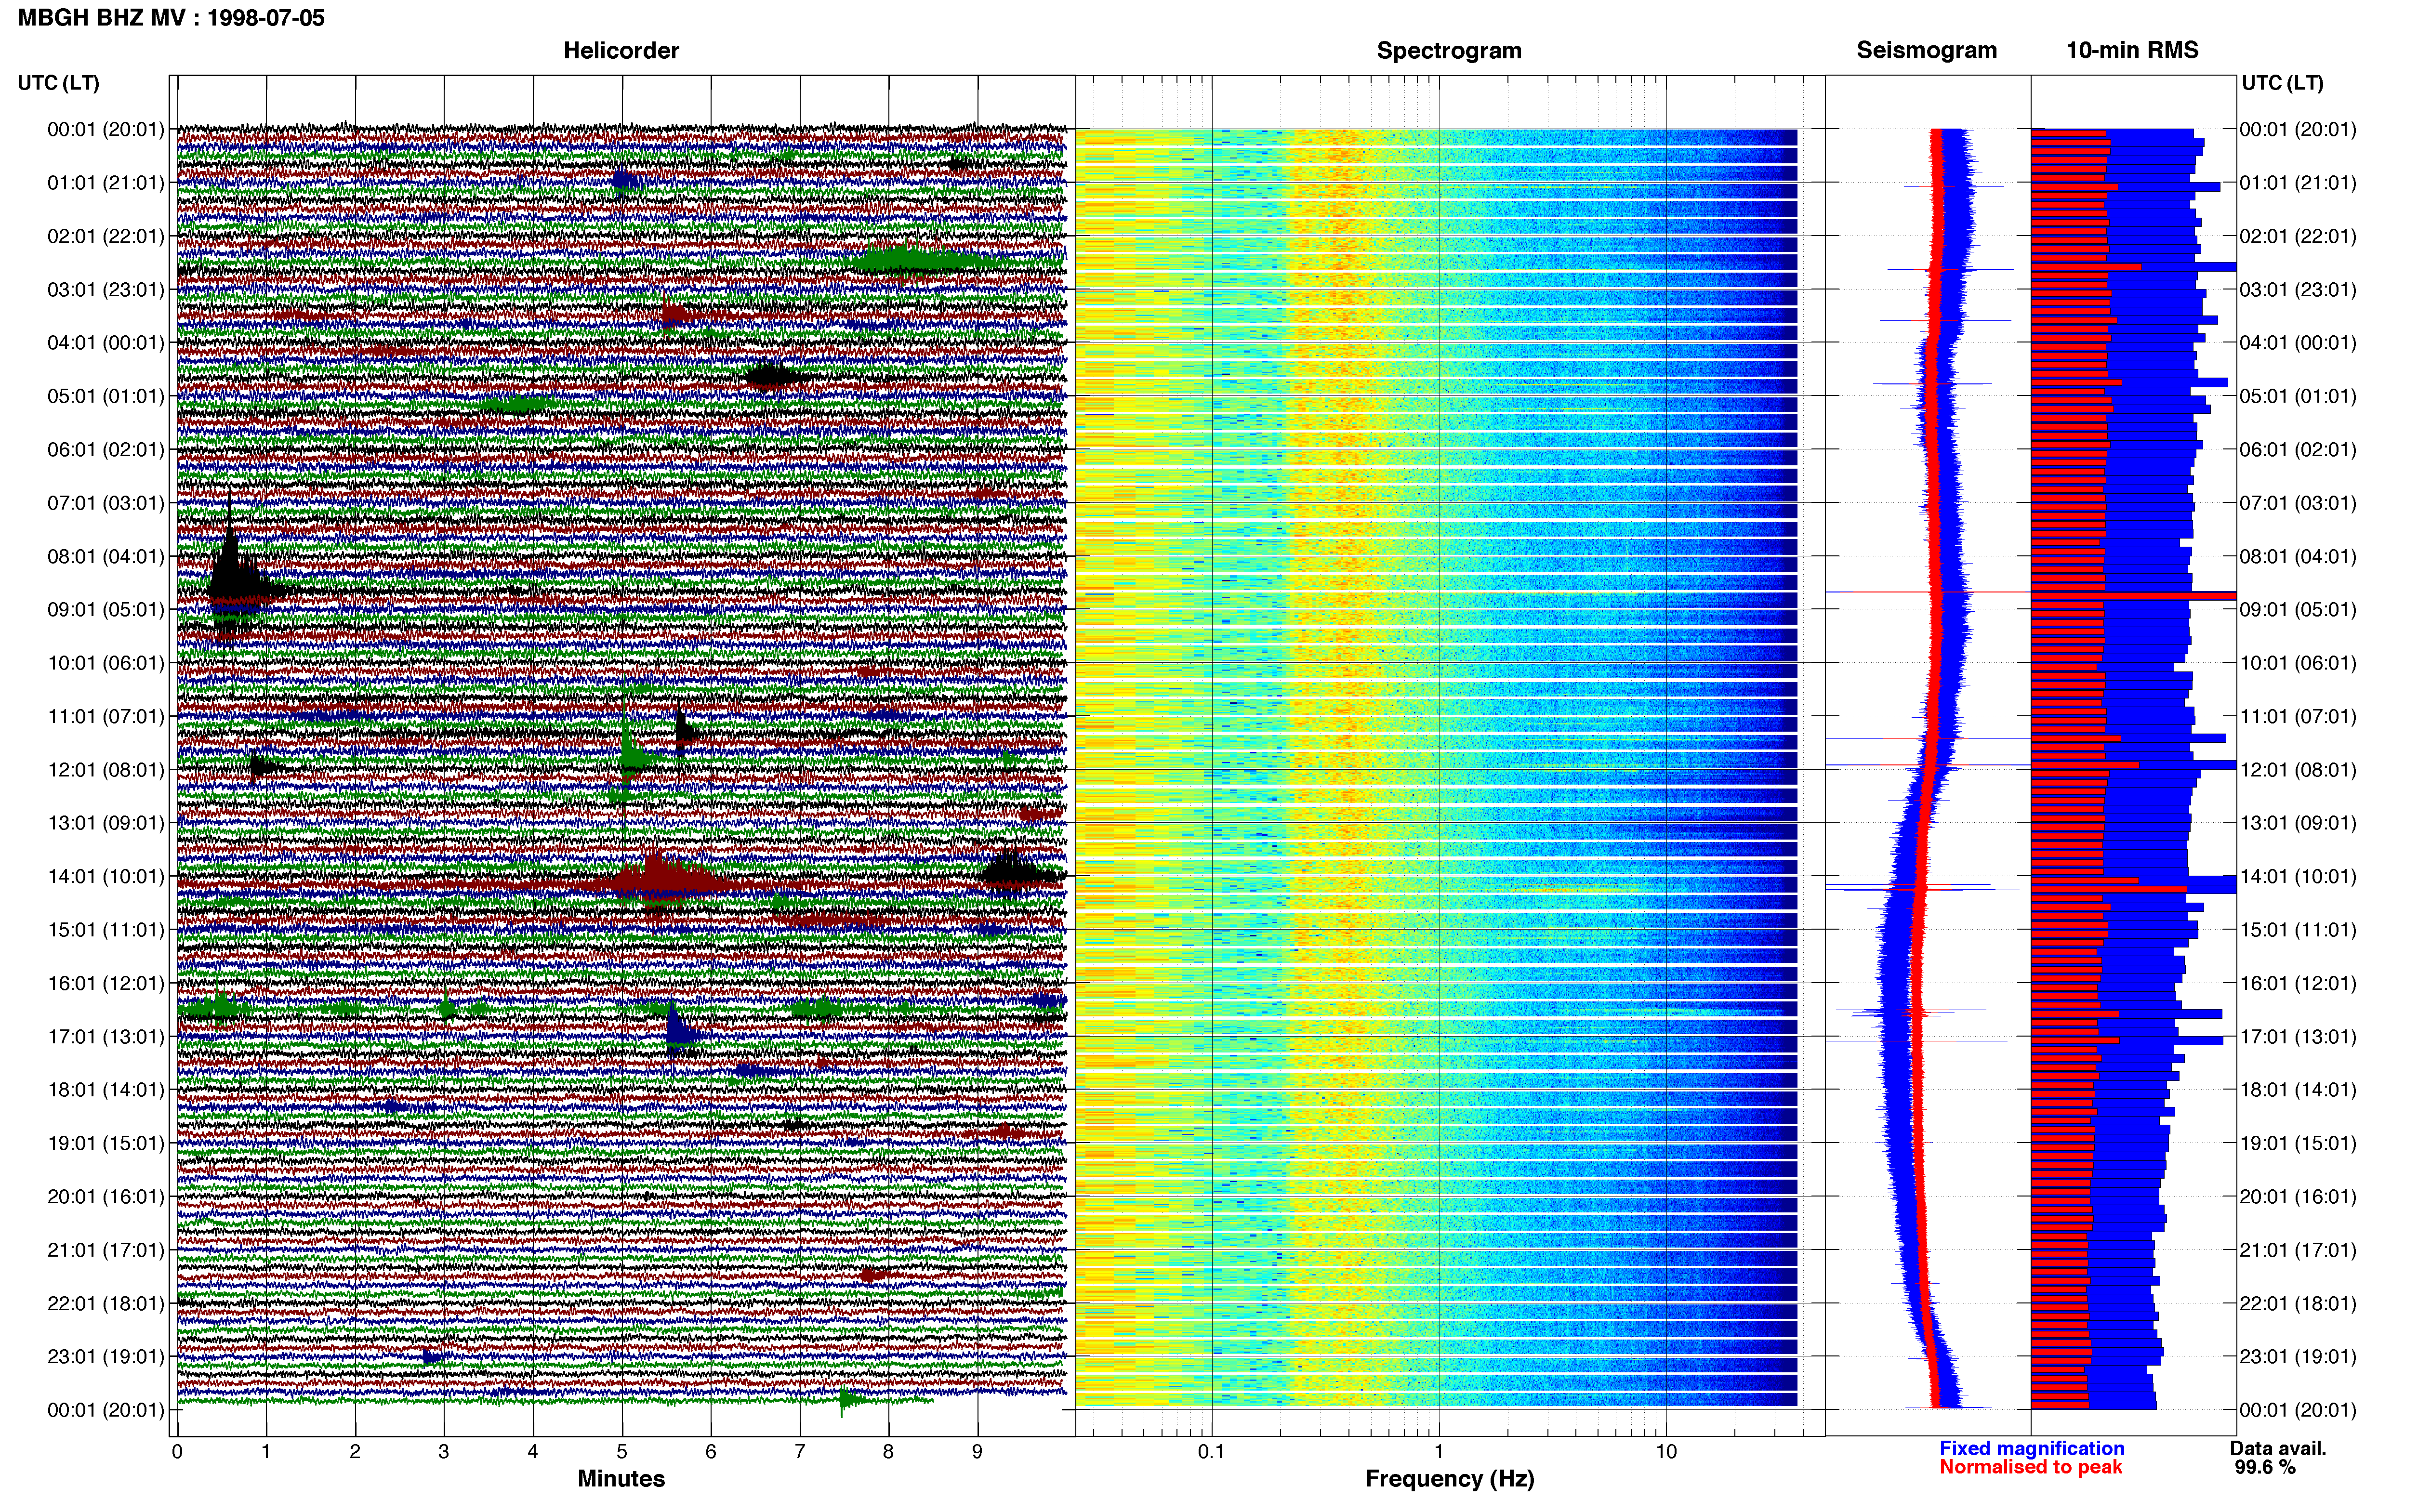Click the 'Data avail.' label

click(2278, 1448)
